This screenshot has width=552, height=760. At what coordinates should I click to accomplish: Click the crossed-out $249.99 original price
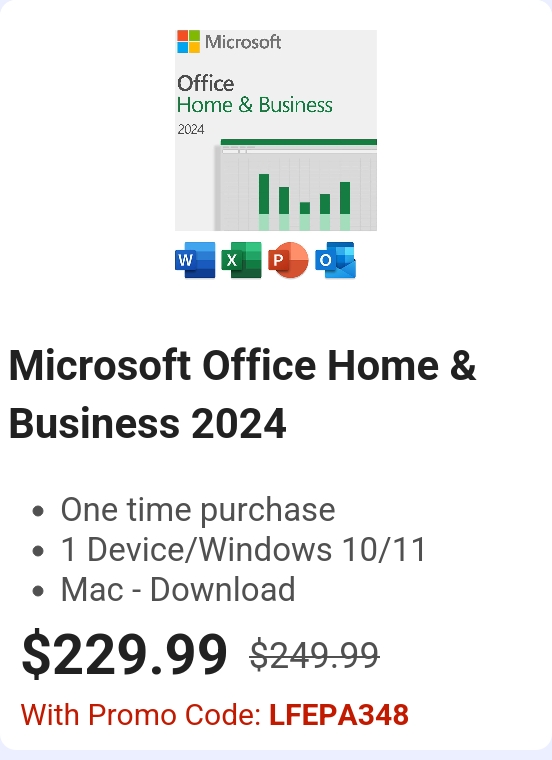pos(314,656)
